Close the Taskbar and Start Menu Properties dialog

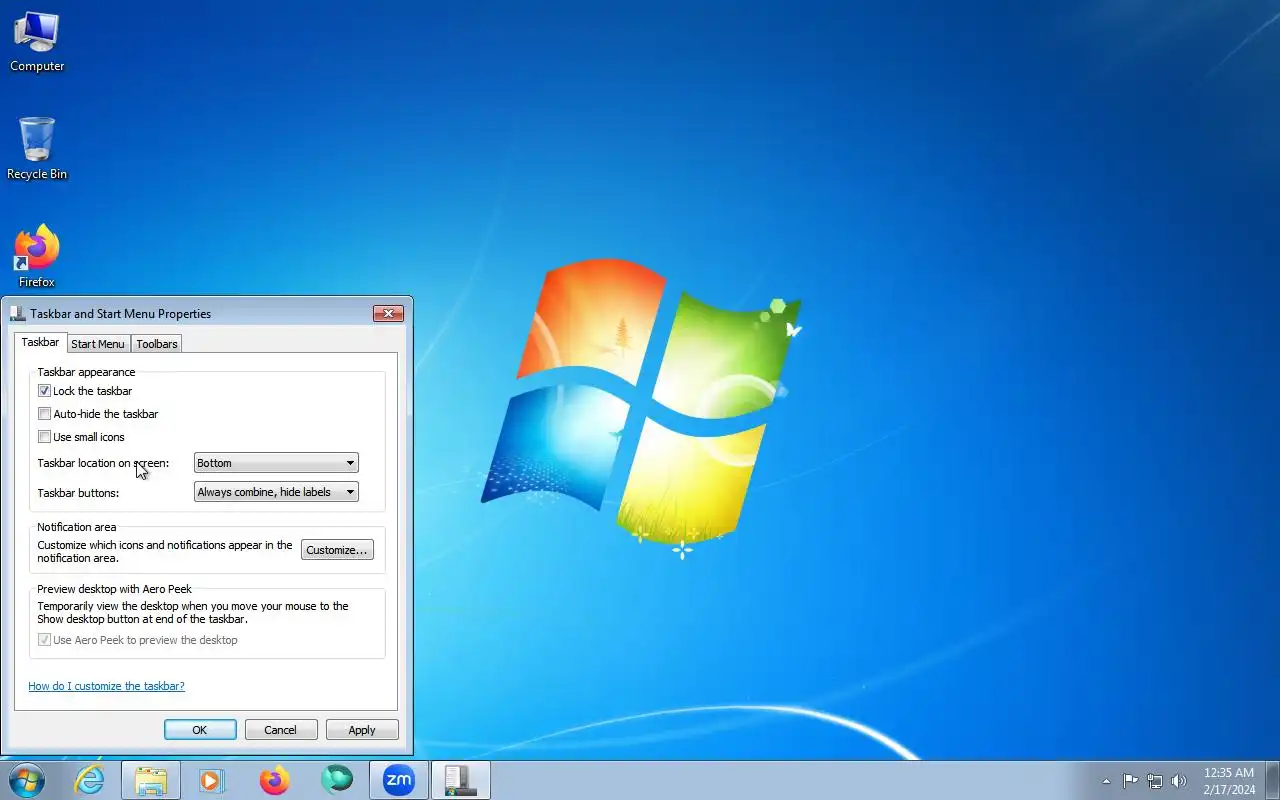pos(388,313)
